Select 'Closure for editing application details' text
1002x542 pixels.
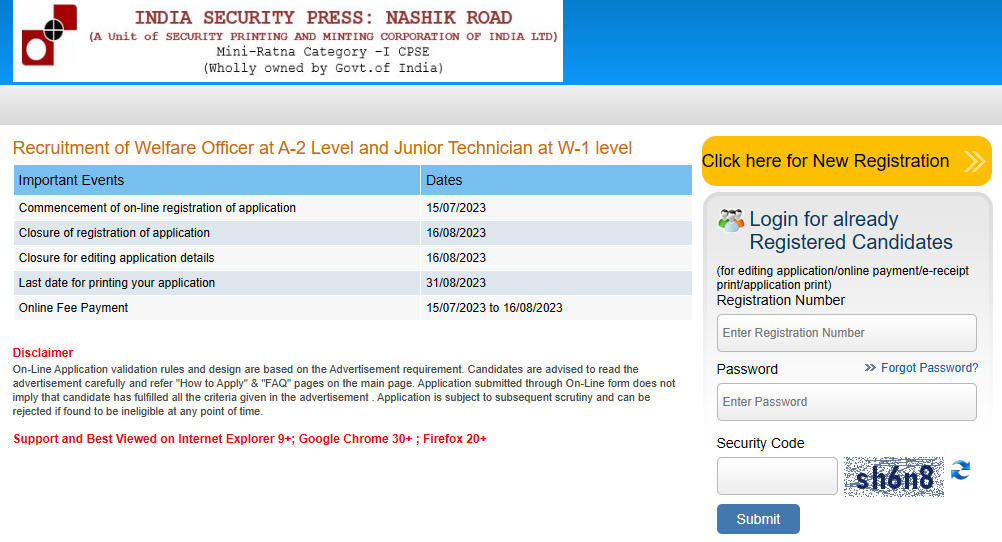tap(116, 258)
